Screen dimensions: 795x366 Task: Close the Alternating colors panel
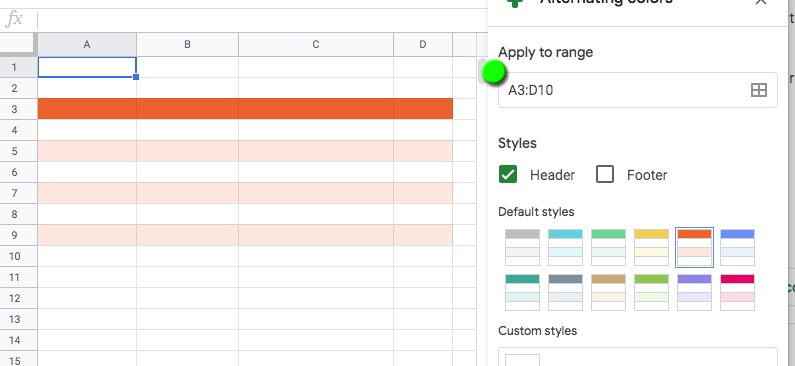pos(761,3)
